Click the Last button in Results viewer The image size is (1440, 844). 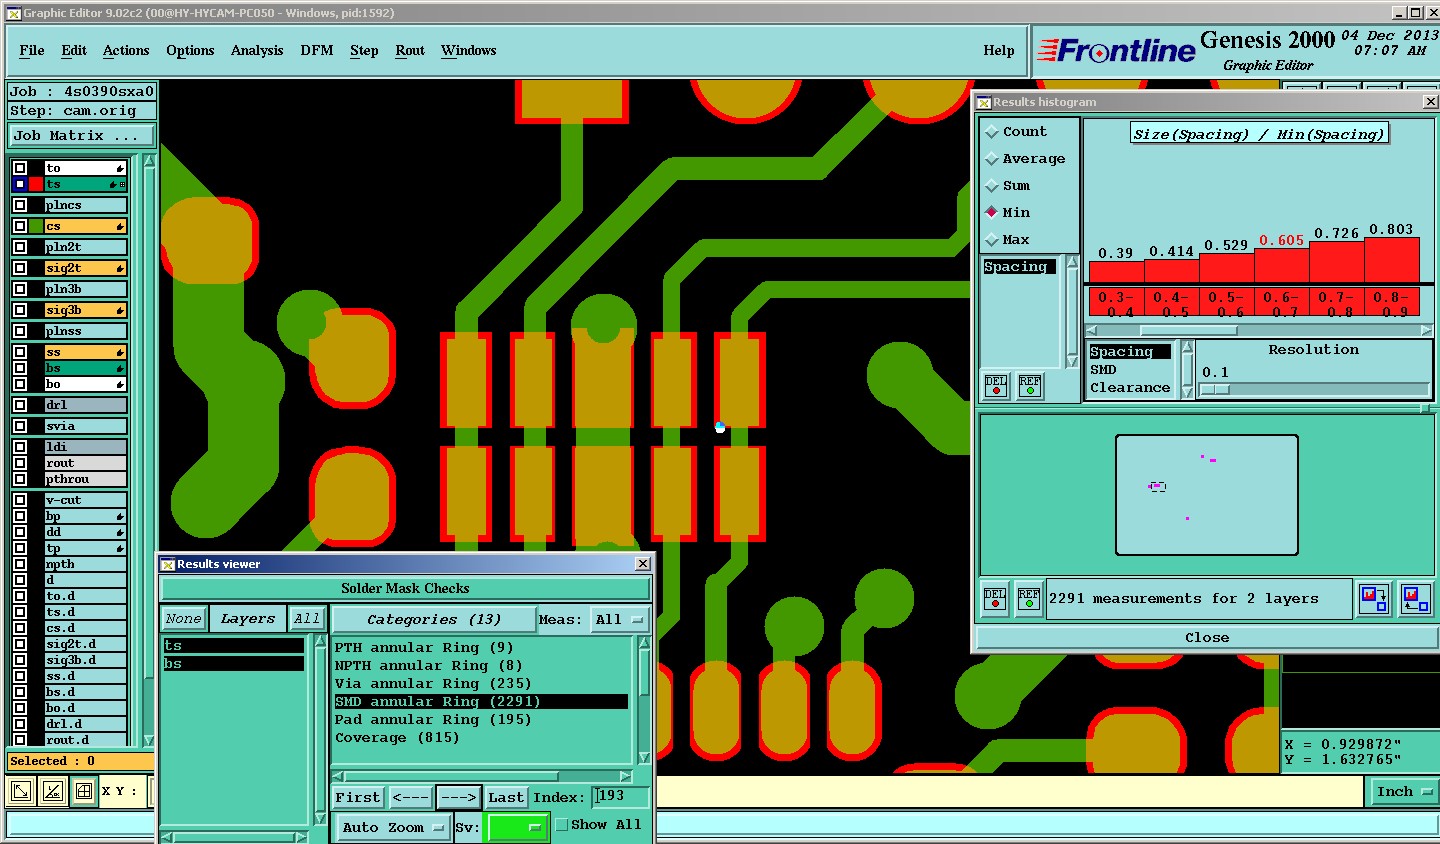point(506,797)
